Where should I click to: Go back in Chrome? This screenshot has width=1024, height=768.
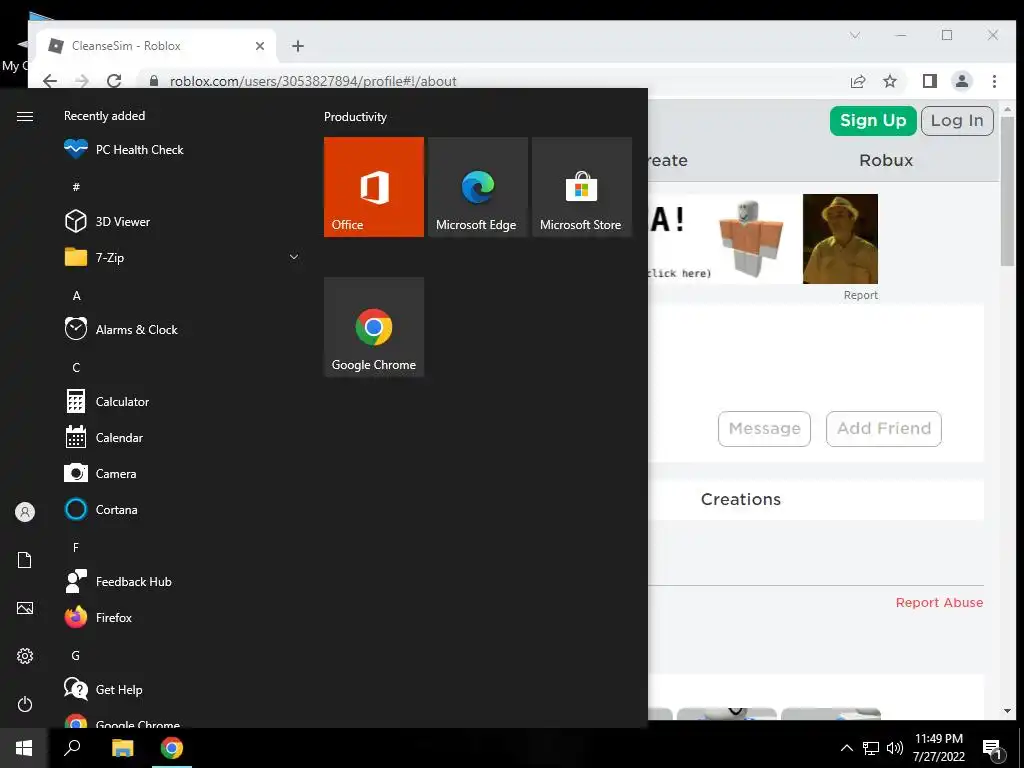[50, 81]
